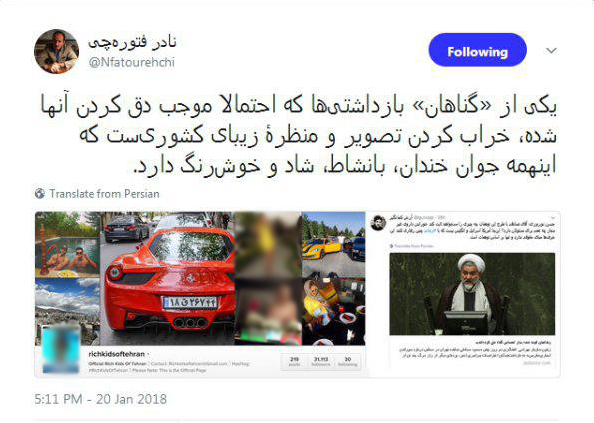Click the @Nfatourehchi handle
Image resolution: width=594 pixels, height=423 pixels.
[x=131, y=62]
